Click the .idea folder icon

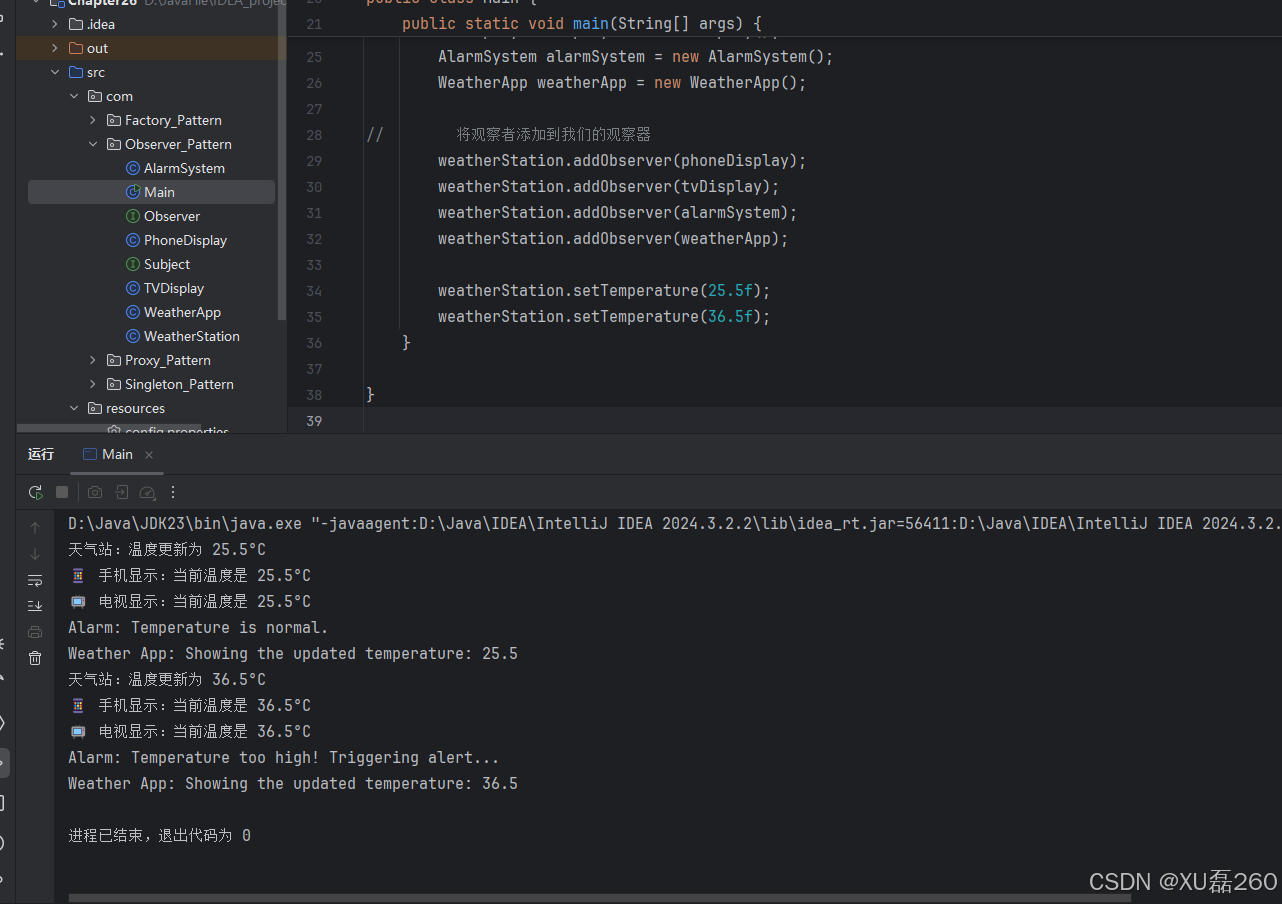[76, 24]
